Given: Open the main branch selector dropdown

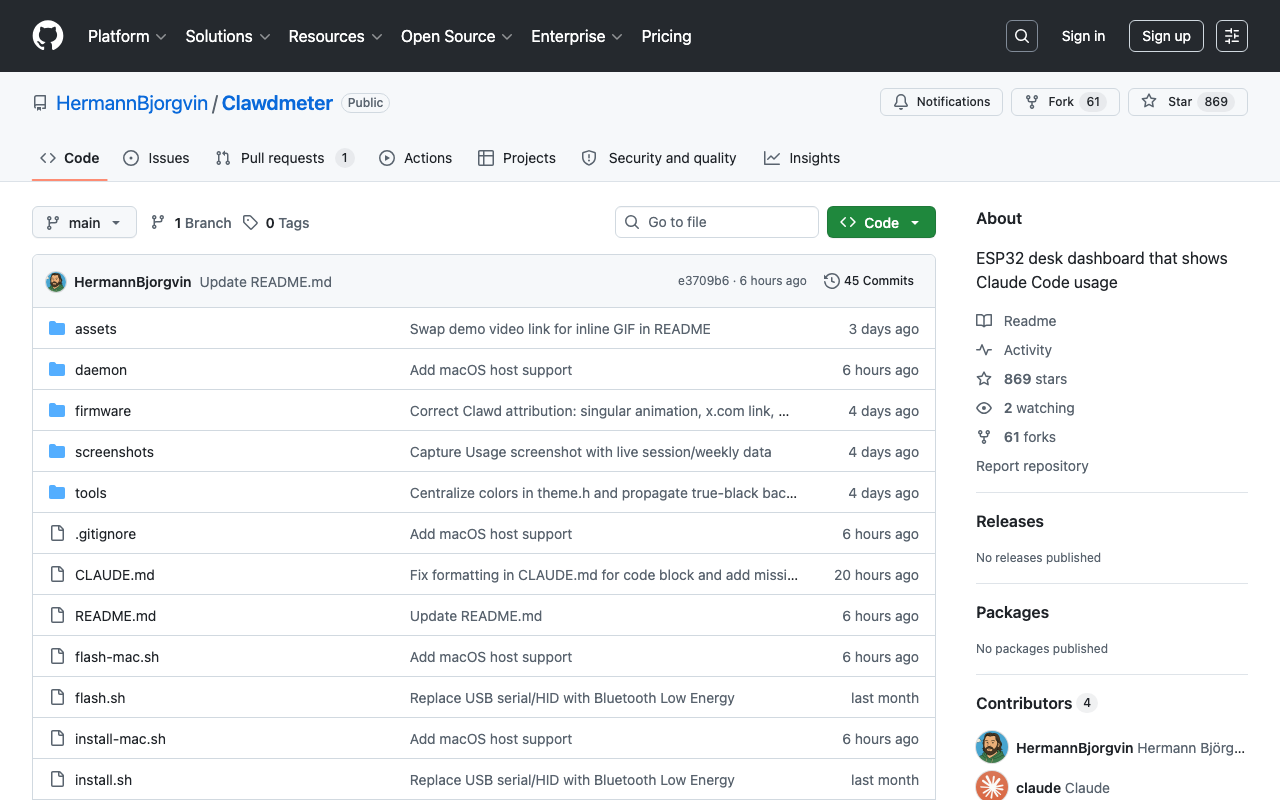Looking at the screenshot, I should (84, 222).
